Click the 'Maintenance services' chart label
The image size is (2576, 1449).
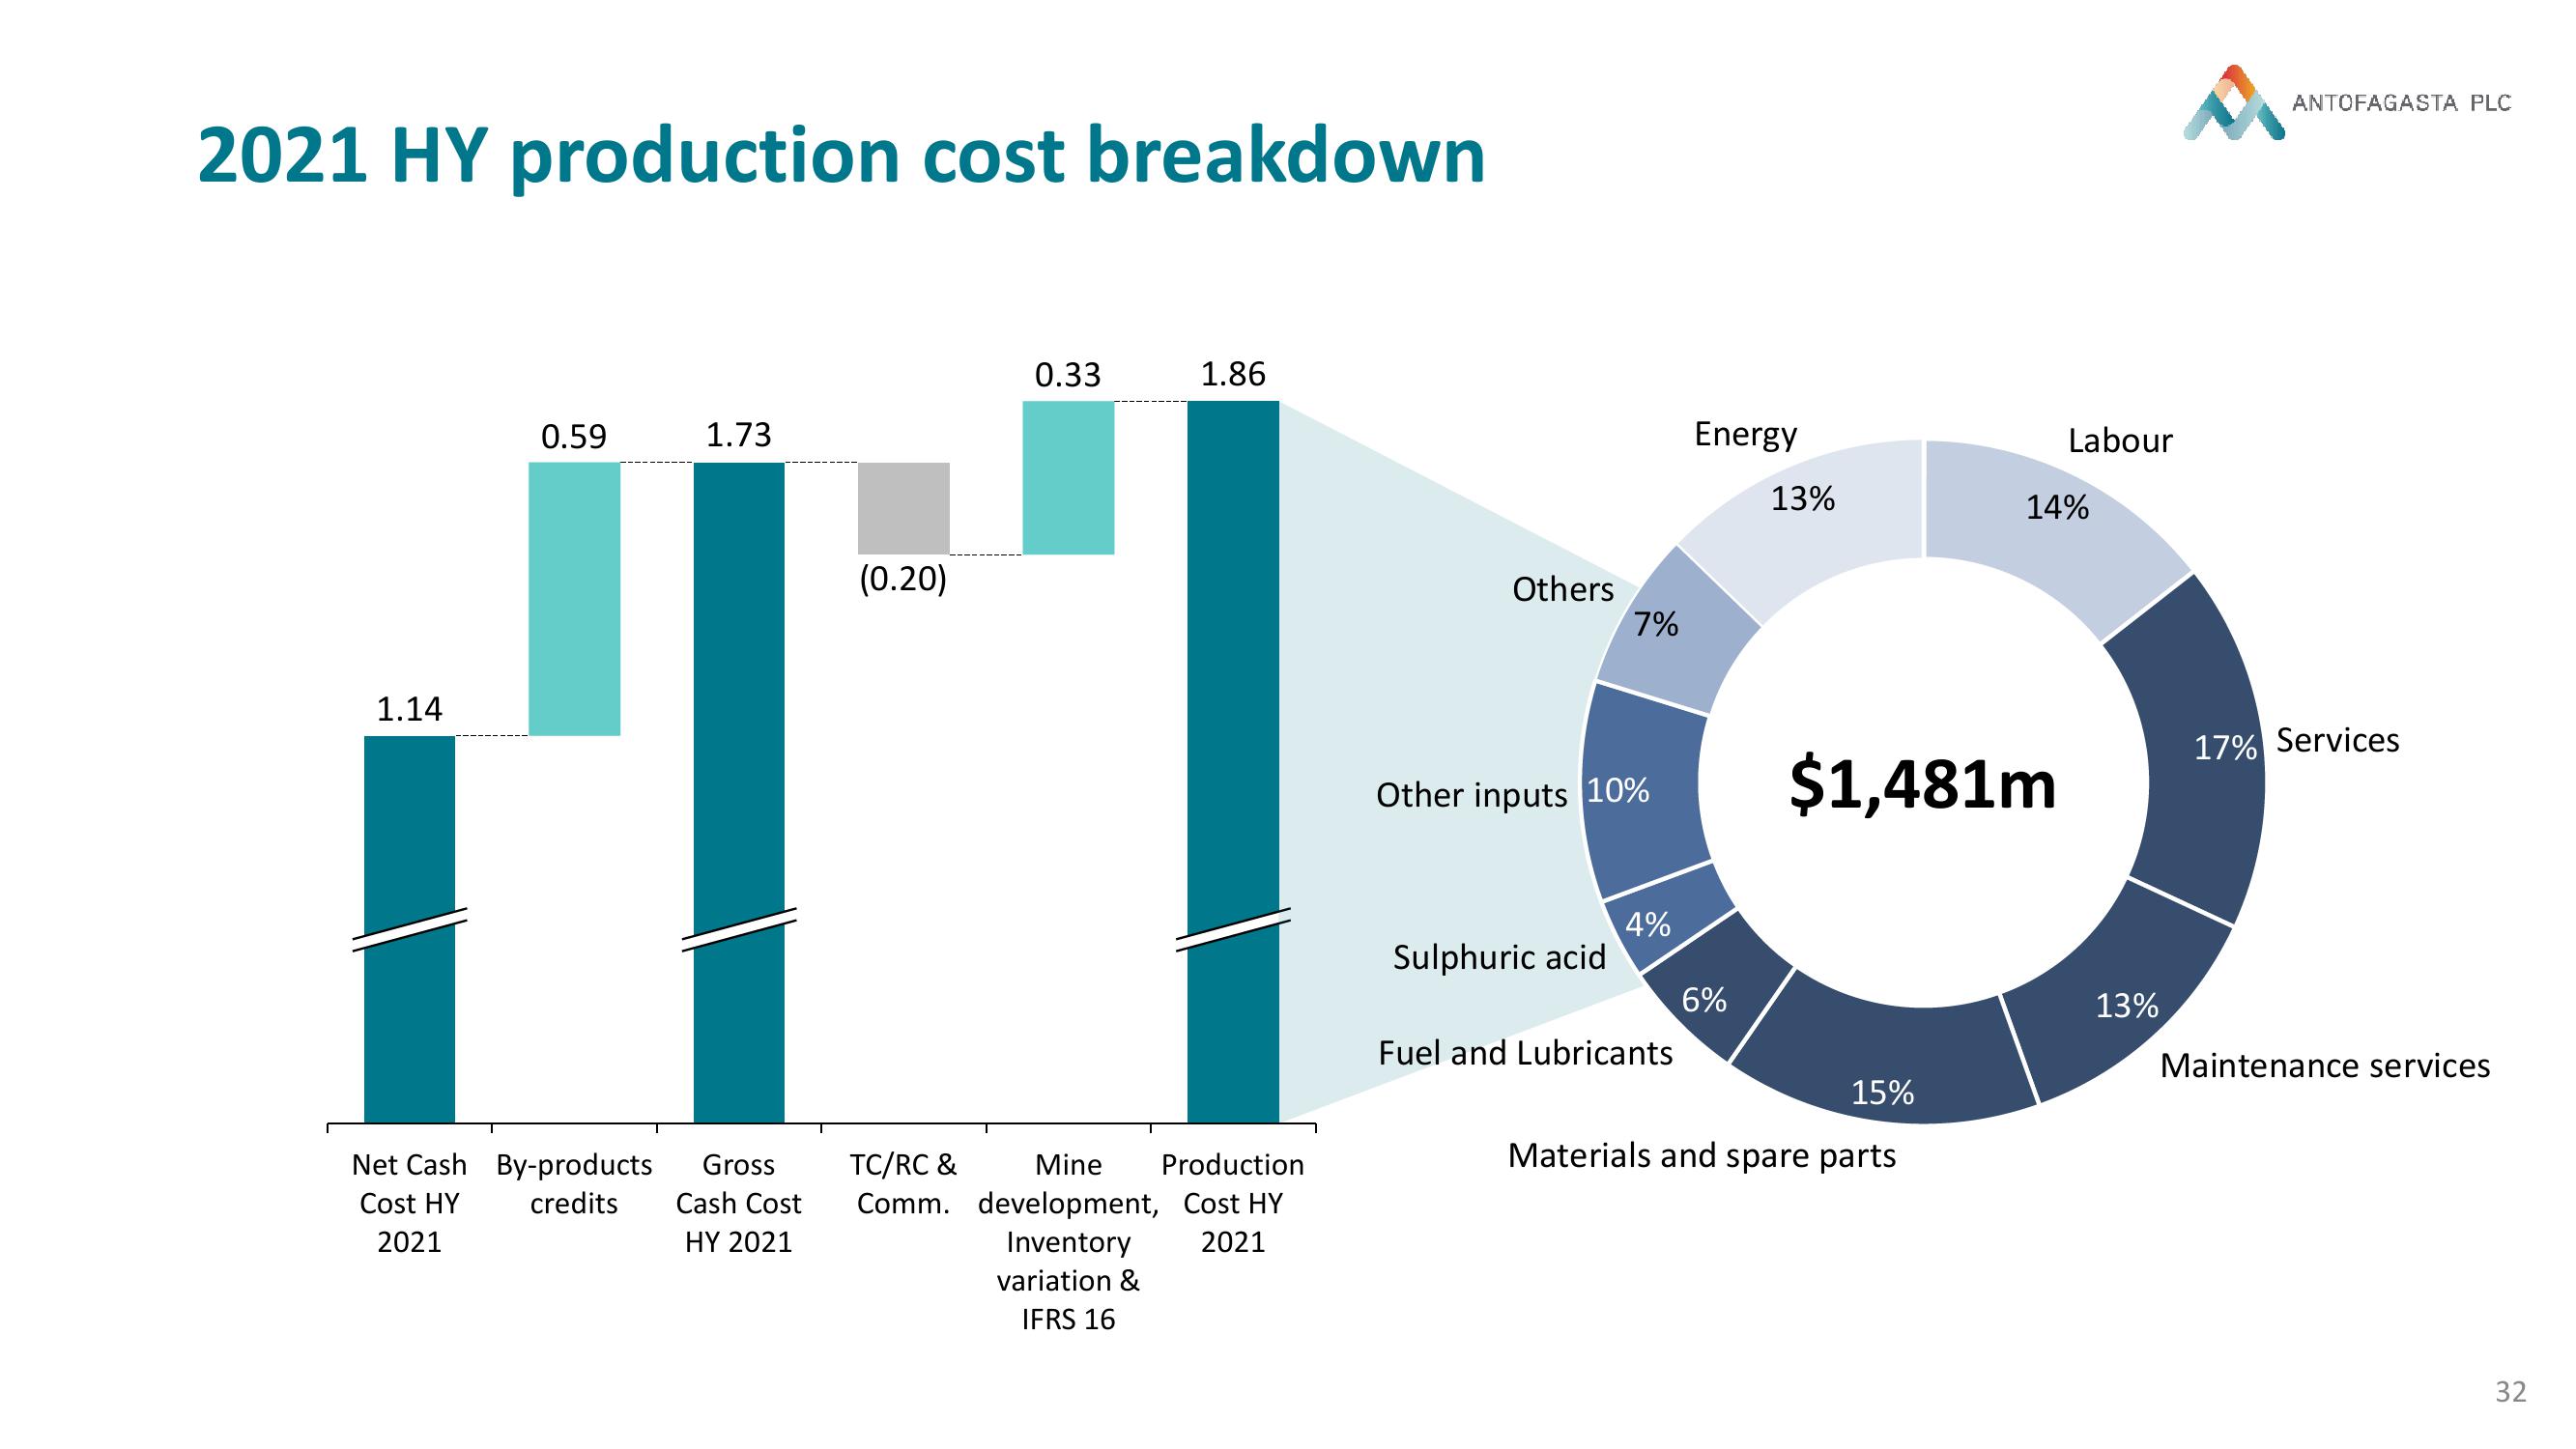coord(2325,1066)
